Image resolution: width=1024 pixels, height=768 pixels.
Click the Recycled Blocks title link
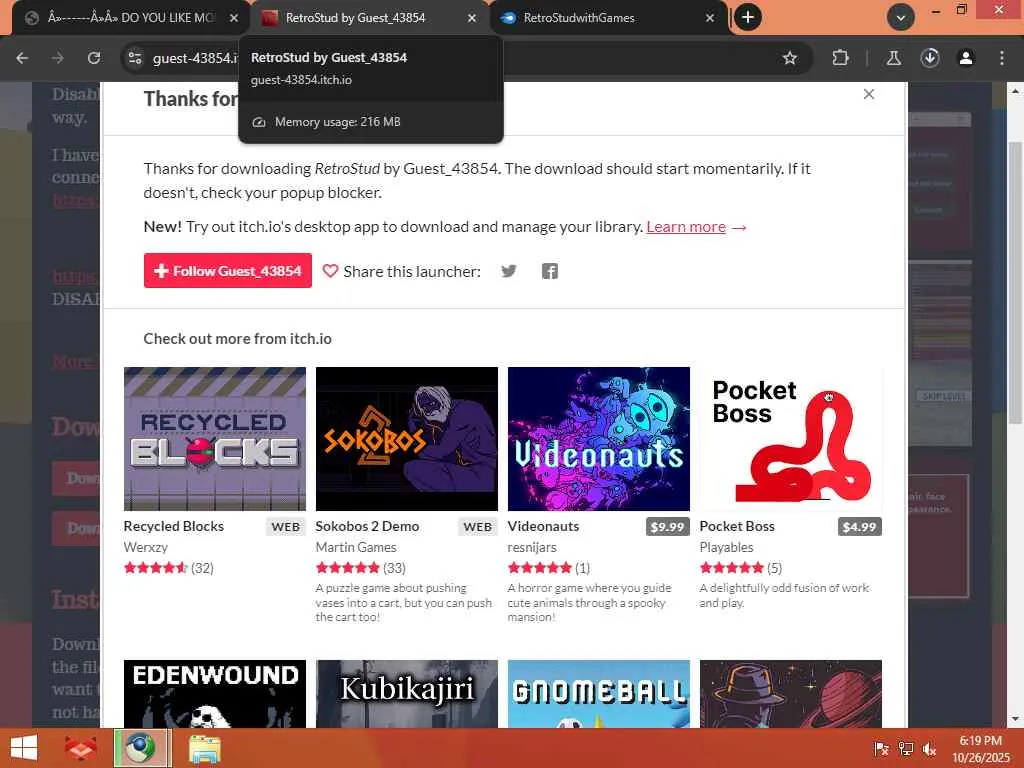[x=174, y=526]
